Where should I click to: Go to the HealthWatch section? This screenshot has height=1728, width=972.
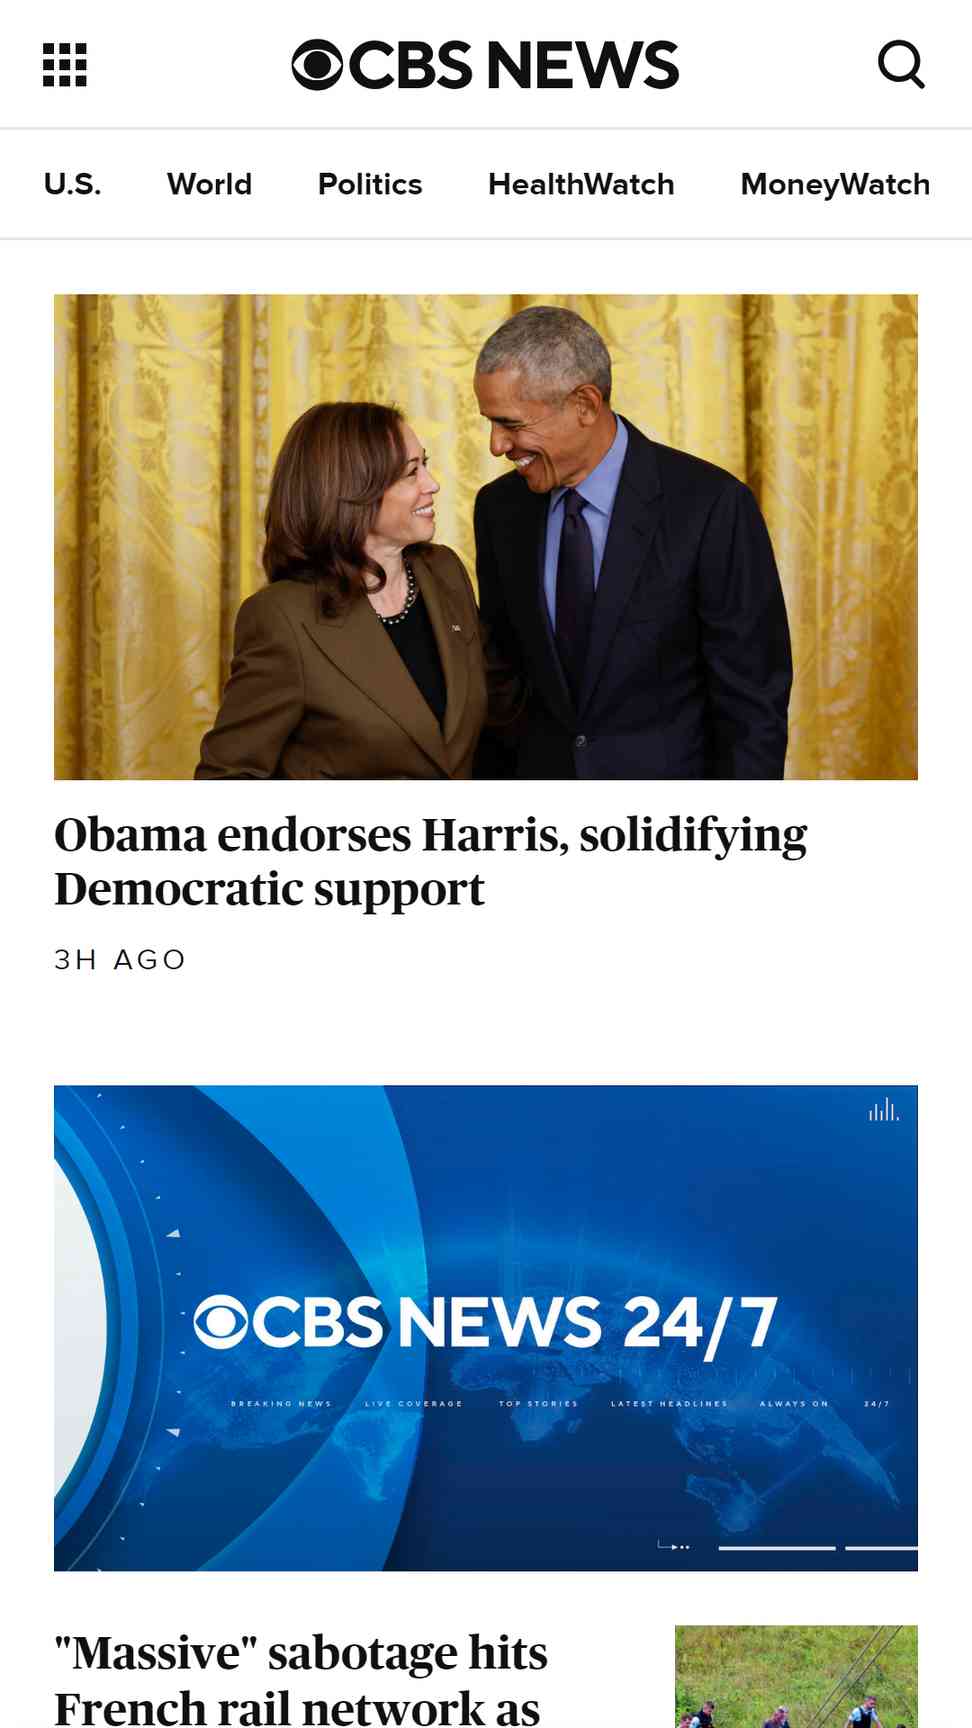(581, 184)
